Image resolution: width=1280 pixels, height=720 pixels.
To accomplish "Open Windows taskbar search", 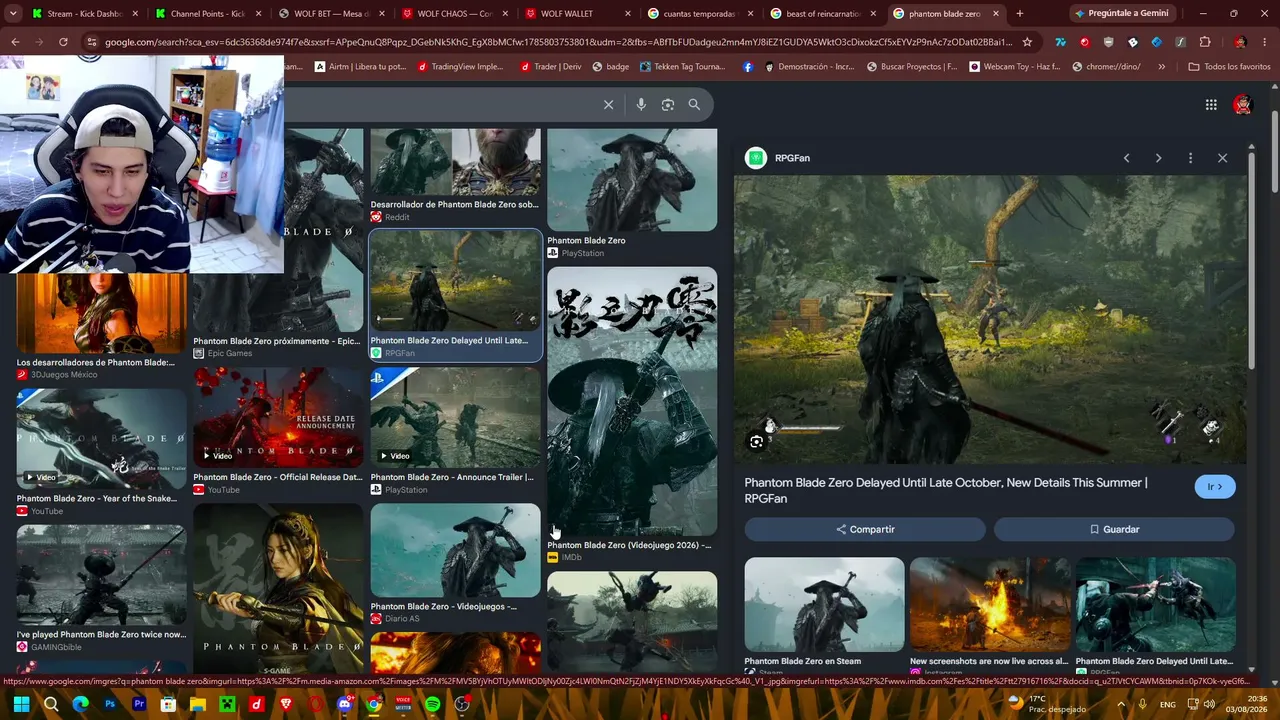I will (x=51, y=704).
